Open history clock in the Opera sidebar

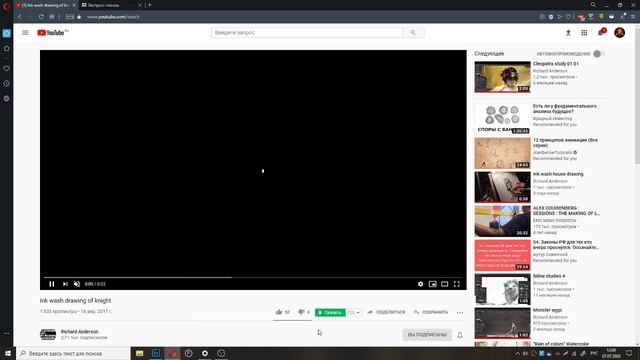pyautogui.click(x=7, y=84)
